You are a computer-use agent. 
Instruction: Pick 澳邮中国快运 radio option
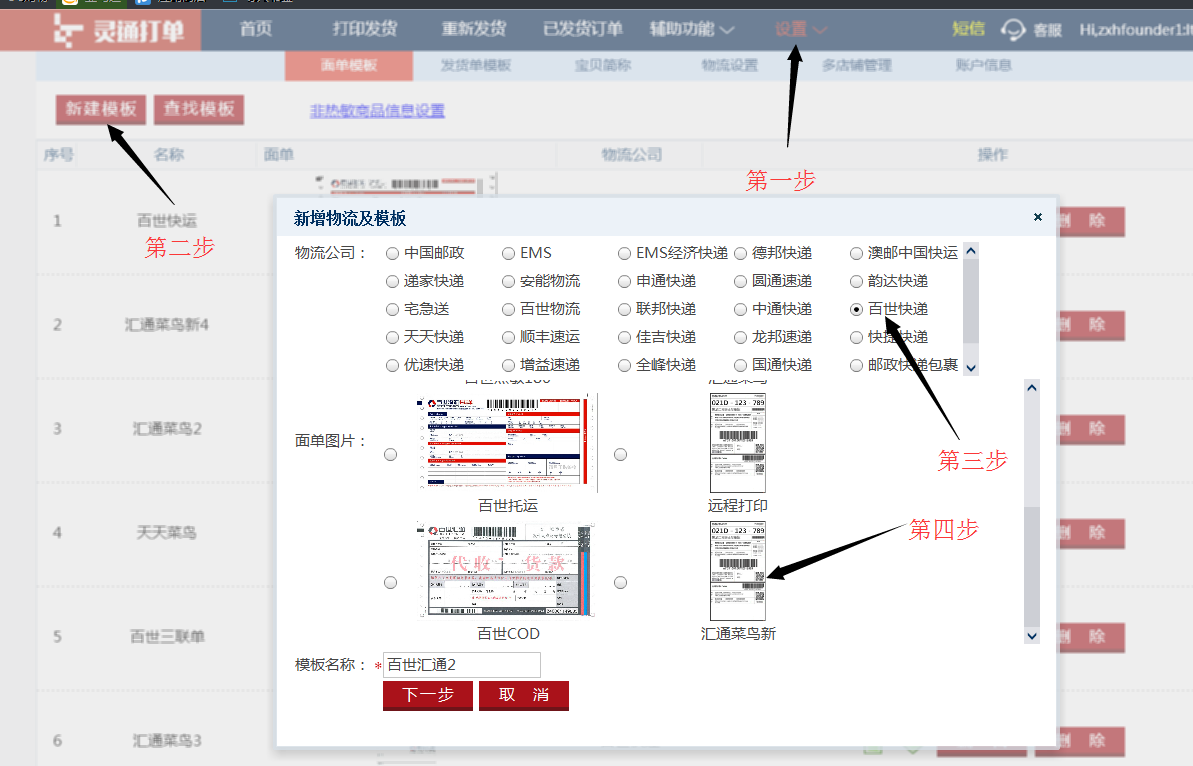coord(856,253)
